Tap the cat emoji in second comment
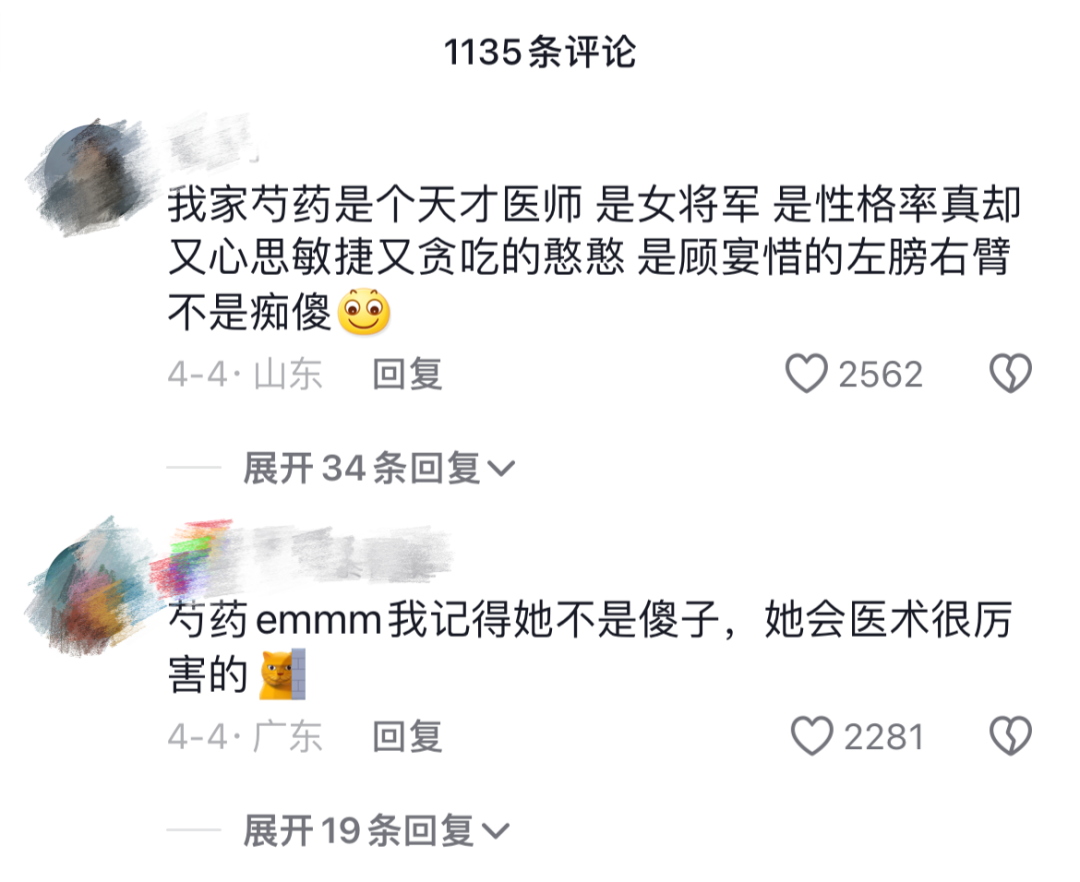Viewport: 1080px width, 882px height. click(282, 674)
